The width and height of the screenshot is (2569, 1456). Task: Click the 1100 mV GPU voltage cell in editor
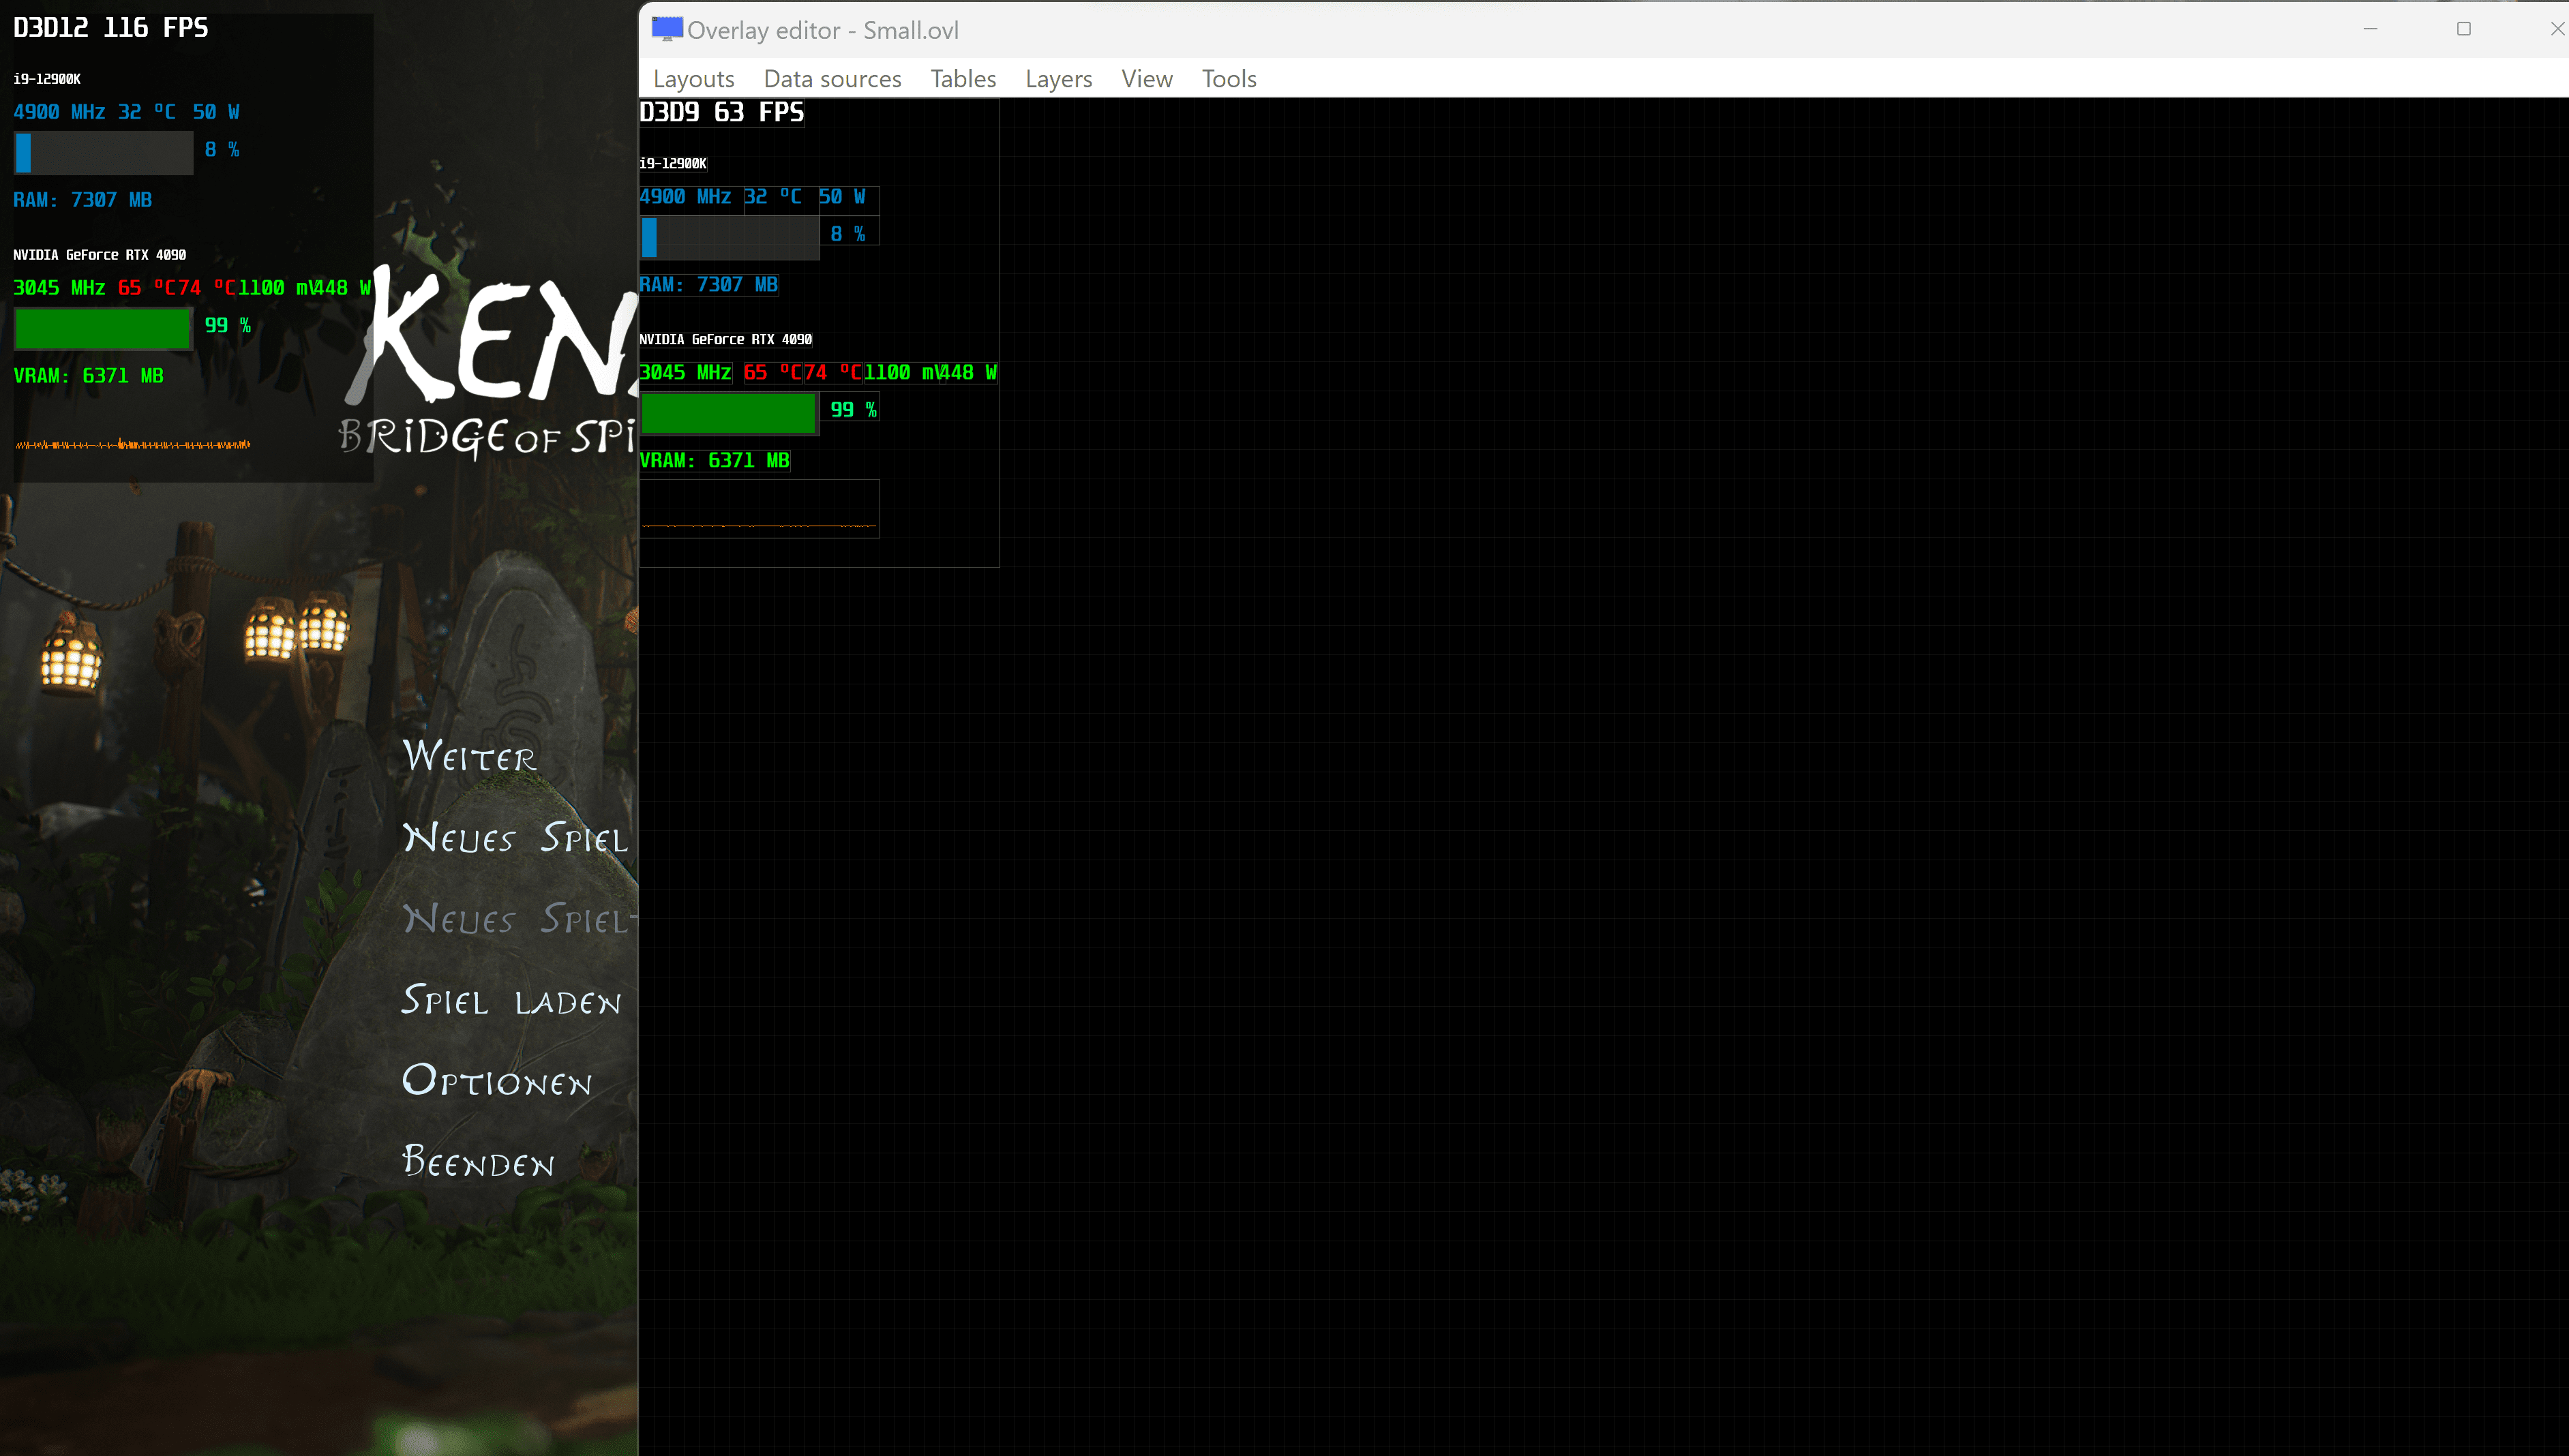click(904, 373)
